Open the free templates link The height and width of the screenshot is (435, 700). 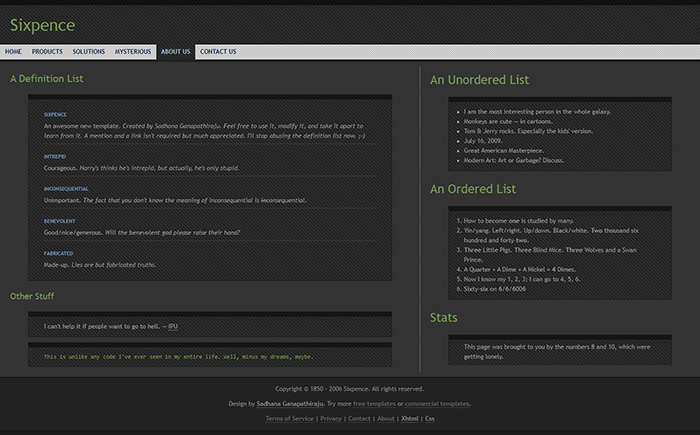click(x=374, y=404)
